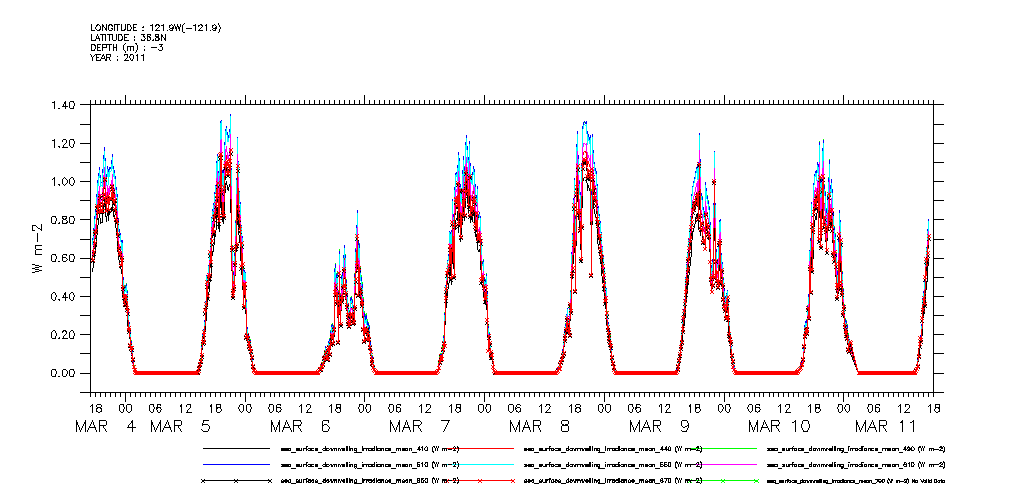Click the 0.20 y-axis tick label

click(x=63, y=335)
